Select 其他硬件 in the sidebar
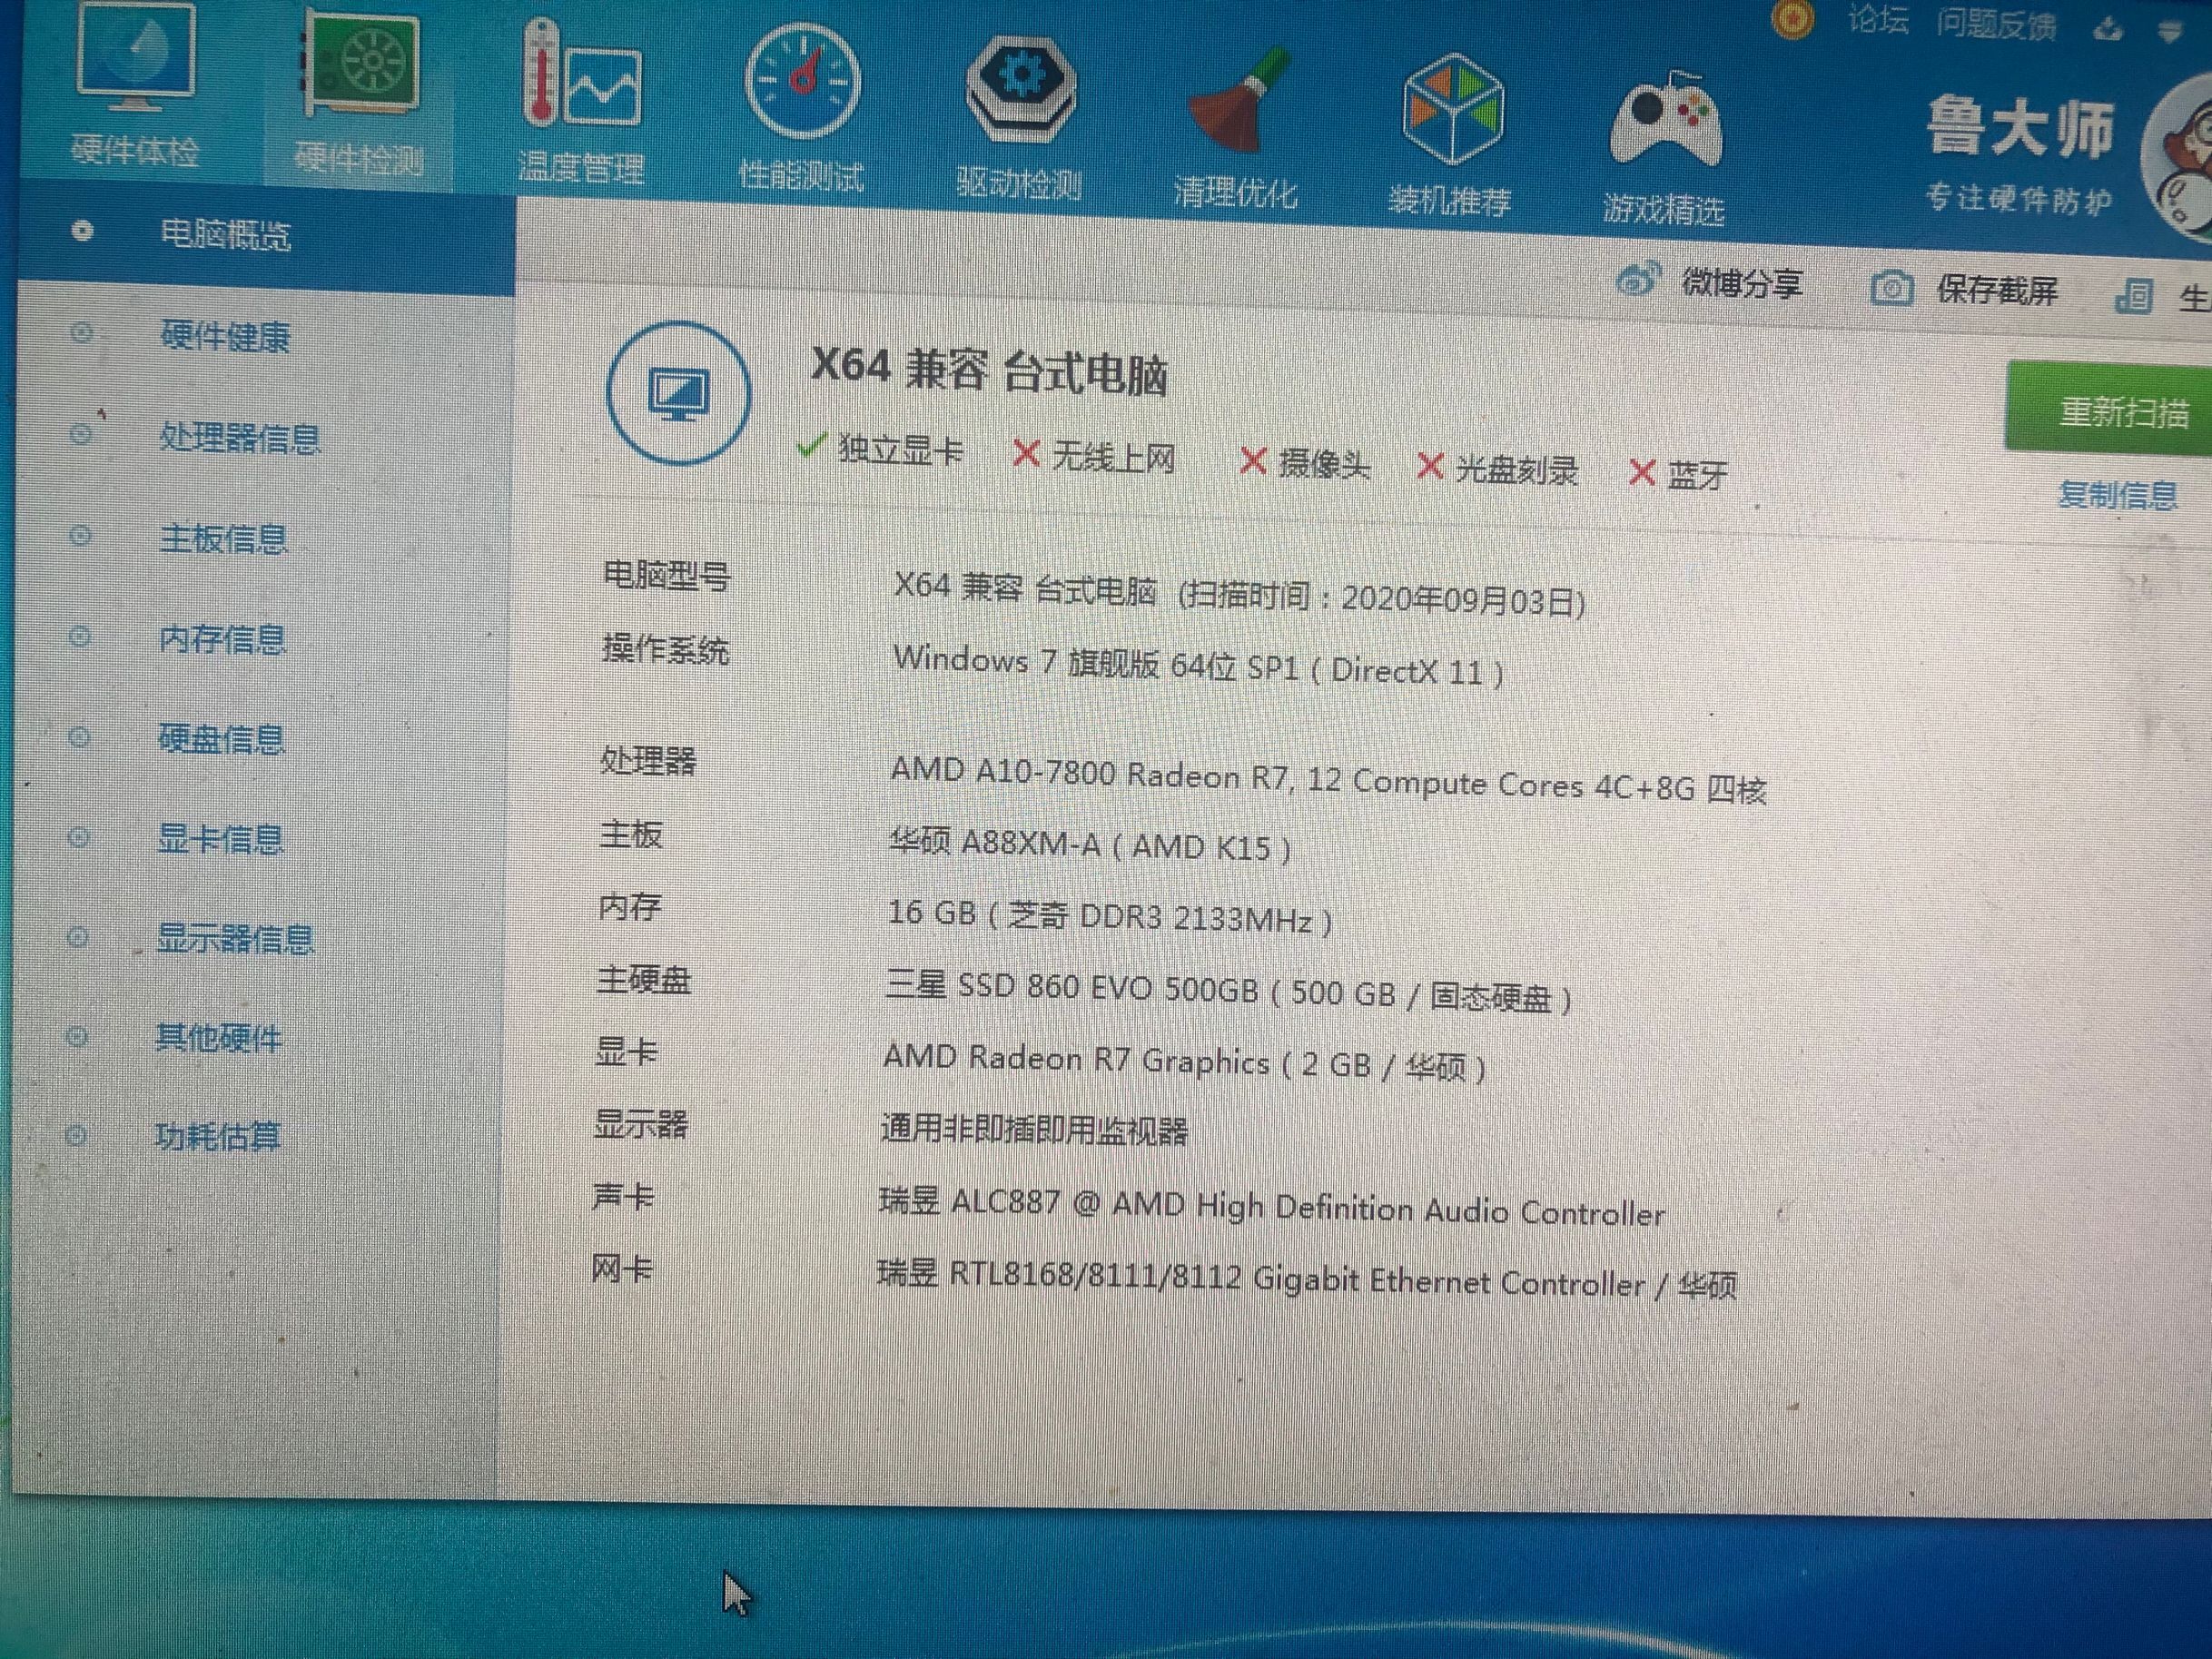Image resolution: width=2212 pixels, height=1659 pixels. [219, 1039]
